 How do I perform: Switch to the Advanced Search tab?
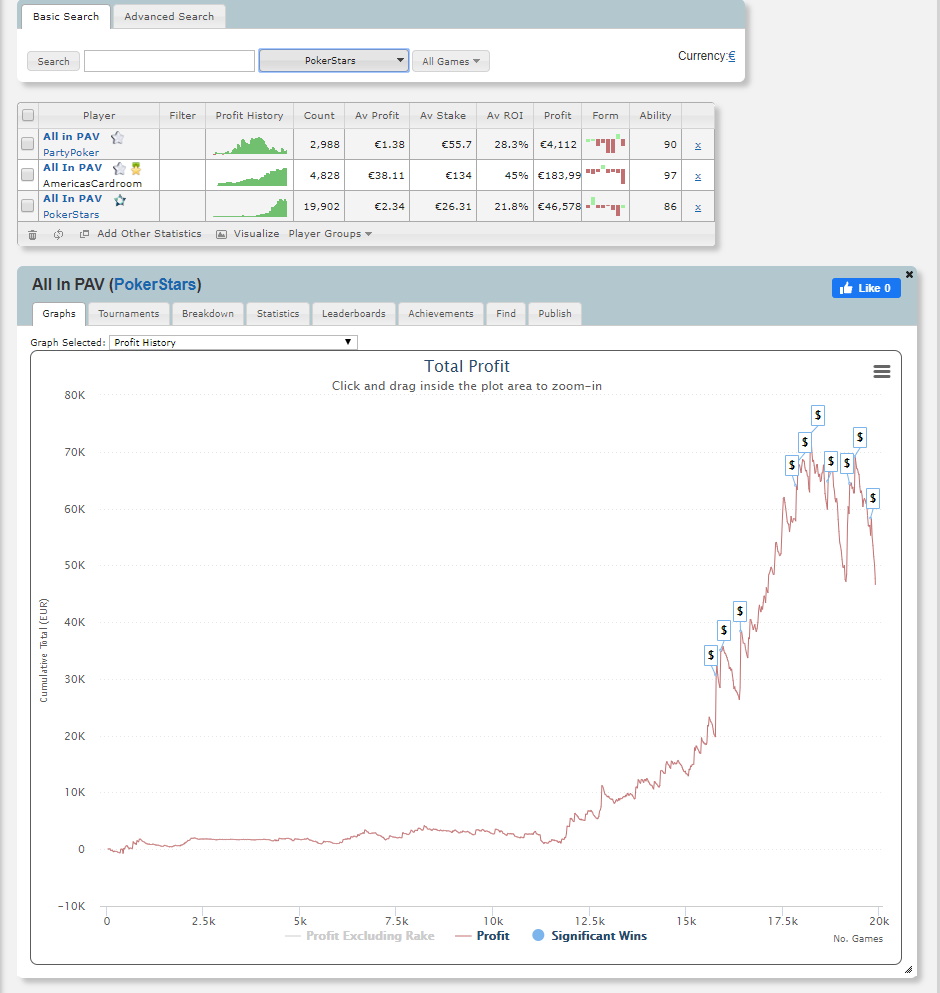pyautogui.click(x=169, y=16)
